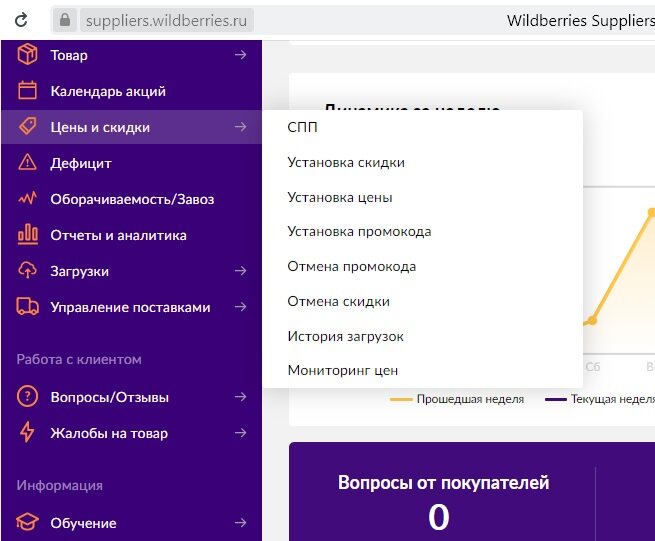The image size is (655, 541).
Task: Open the Загрузки menu item
Action: click(79, 272)
